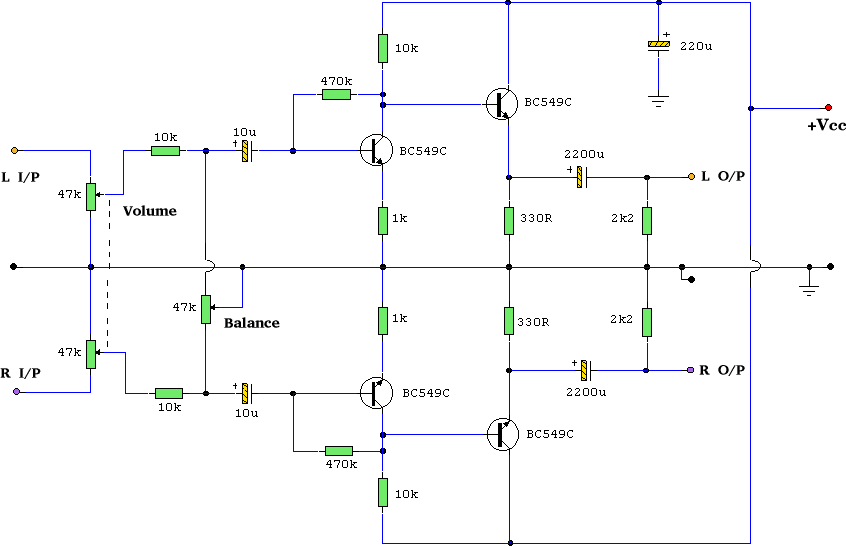Click the upper 470k feedback resistor
The width and height of the screenshot is (846, 546).
[x=336, y=95]
